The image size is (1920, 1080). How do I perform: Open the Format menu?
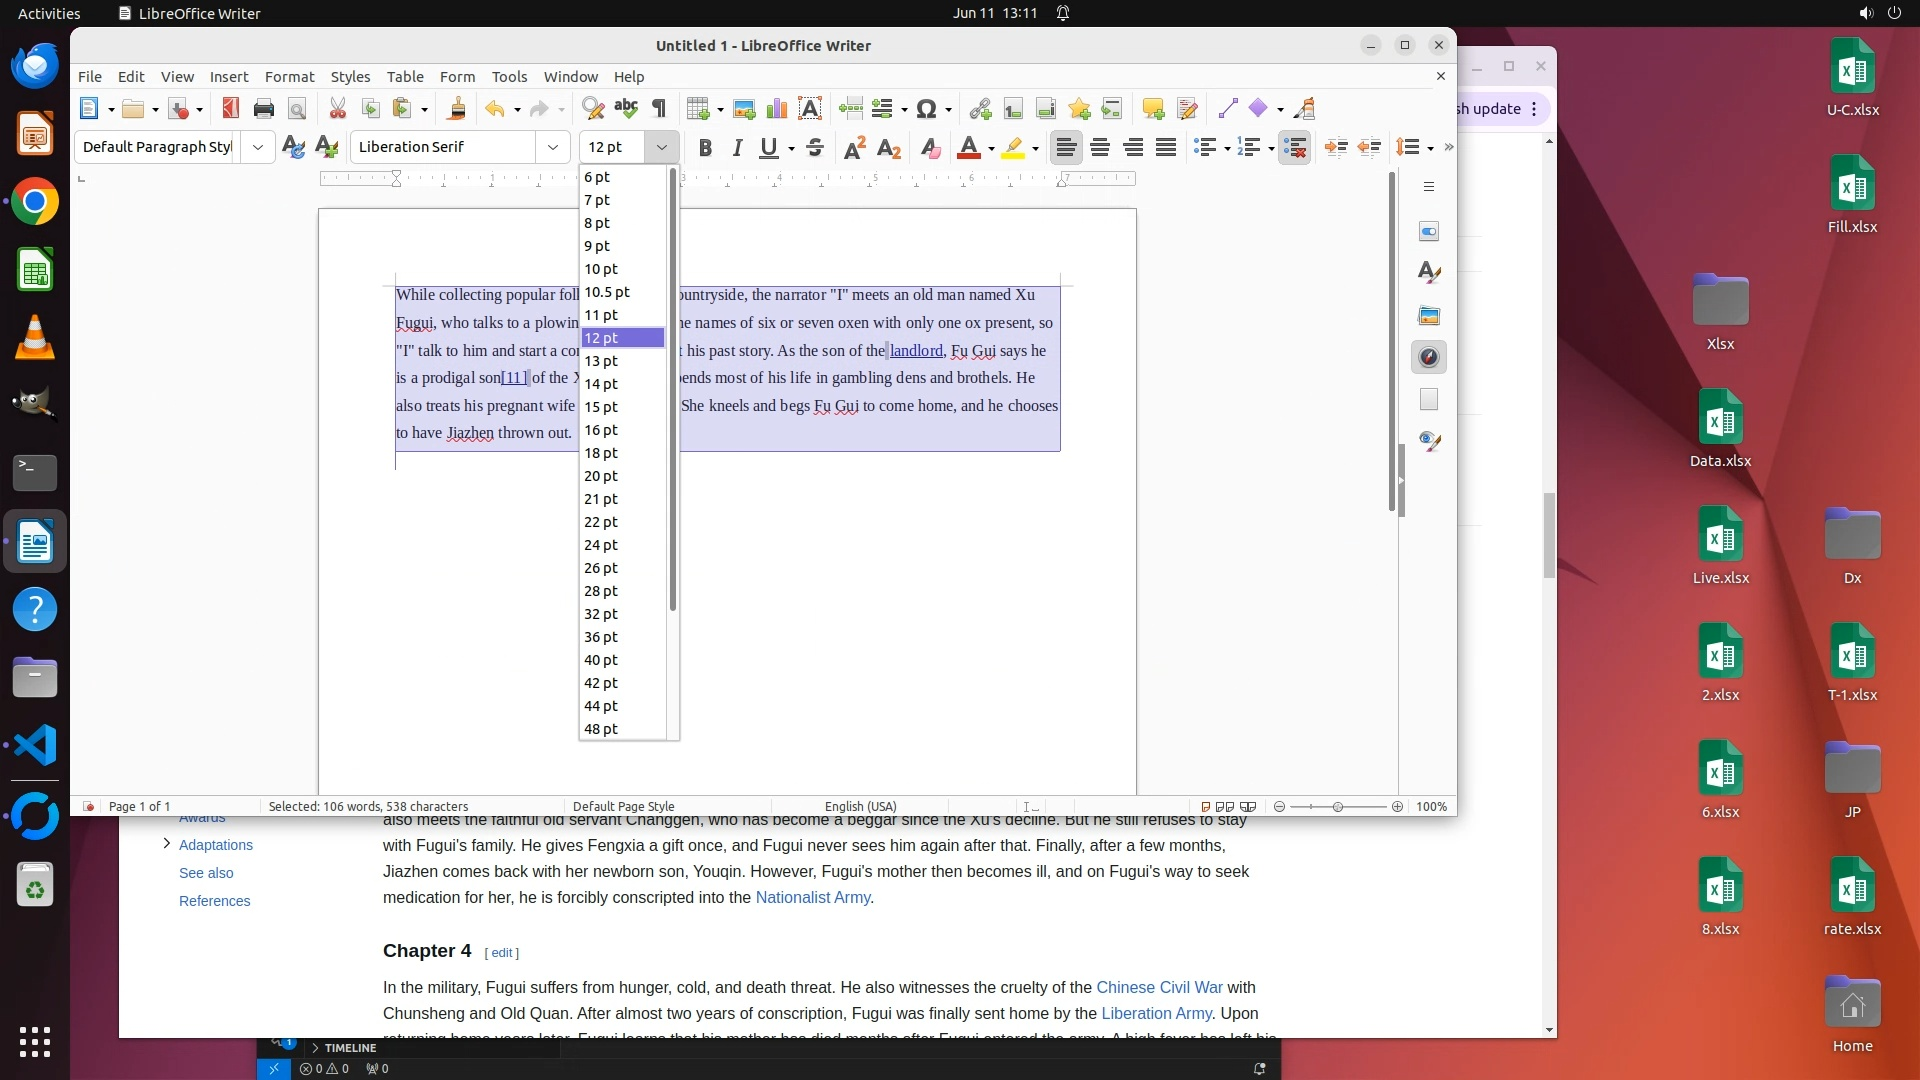click(x=289, y=76)
